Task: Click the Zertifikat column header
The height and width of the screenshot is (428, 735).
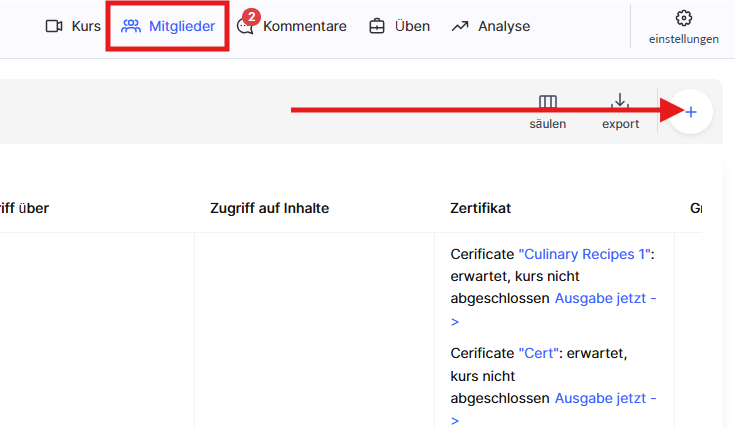Action: [481, 208]
